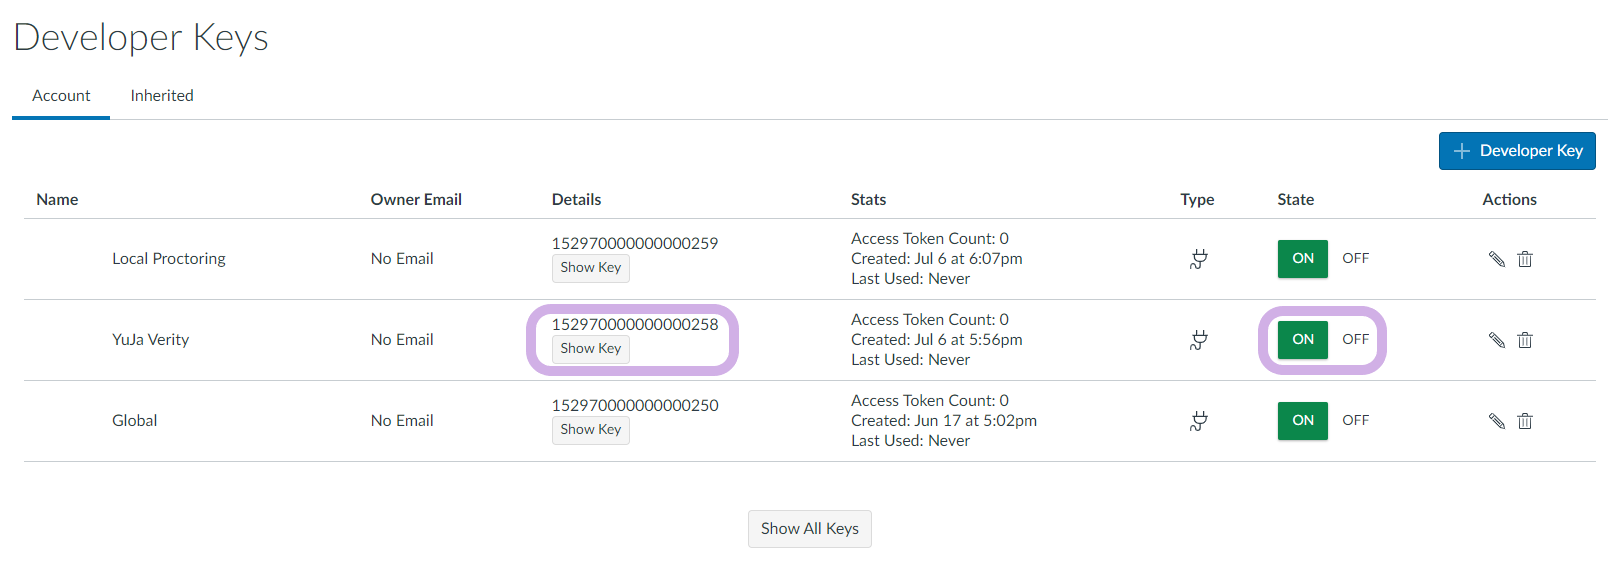
Task: Delete the Local Proctoring key via trash icon
Action: click(x=1525, y=259)
